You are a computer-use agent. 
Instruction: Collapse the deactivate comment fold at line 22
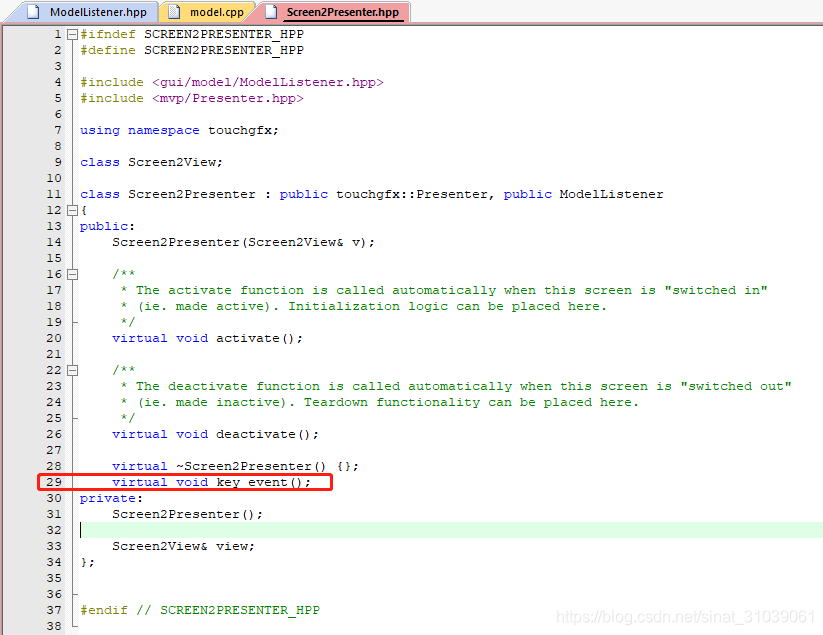click(72, 371)
